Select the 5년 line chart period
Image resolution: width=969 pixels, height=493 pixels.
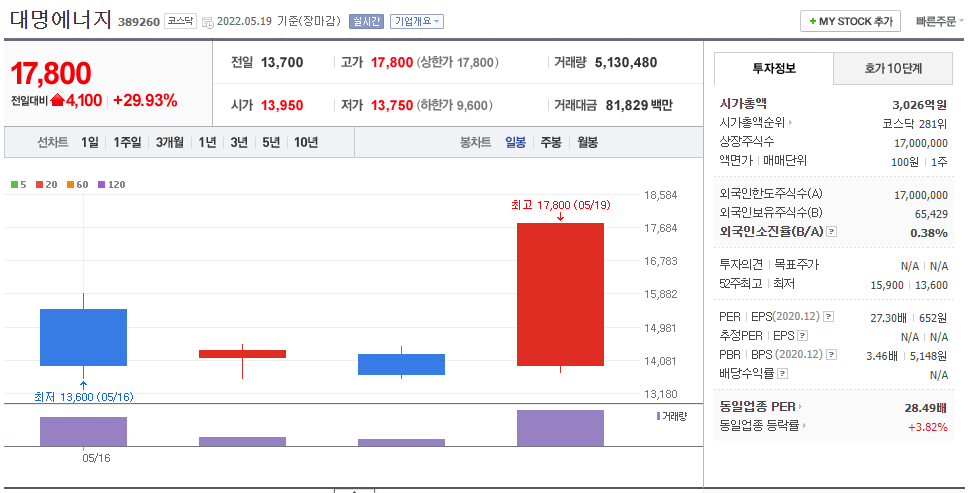click(x=271, y=142)
